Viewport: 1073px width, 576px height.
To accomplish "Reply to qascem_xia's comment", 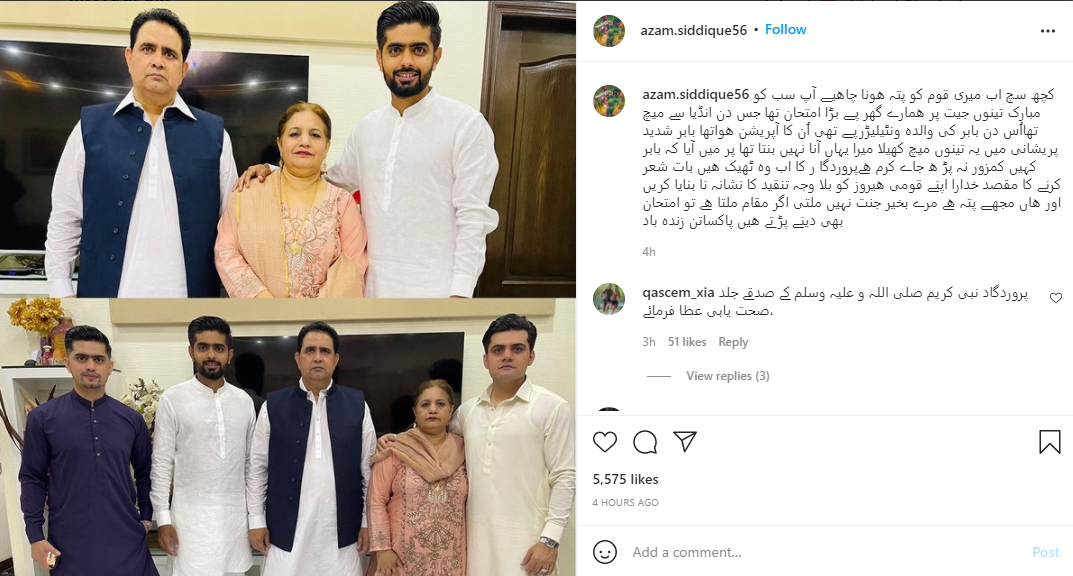I will 733,341.
